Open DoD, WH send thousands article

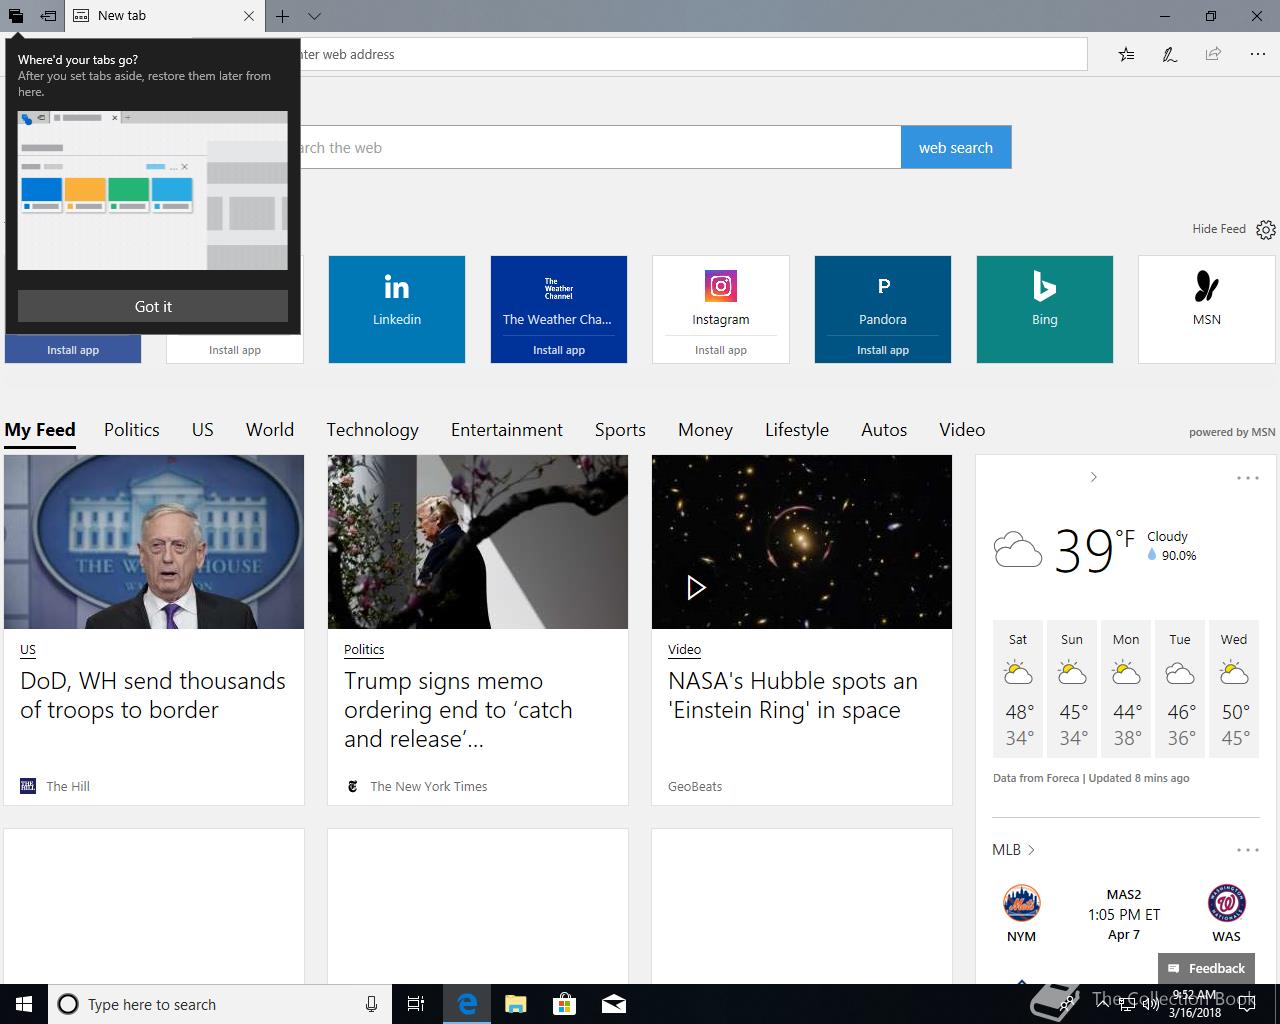pos(153,695)
